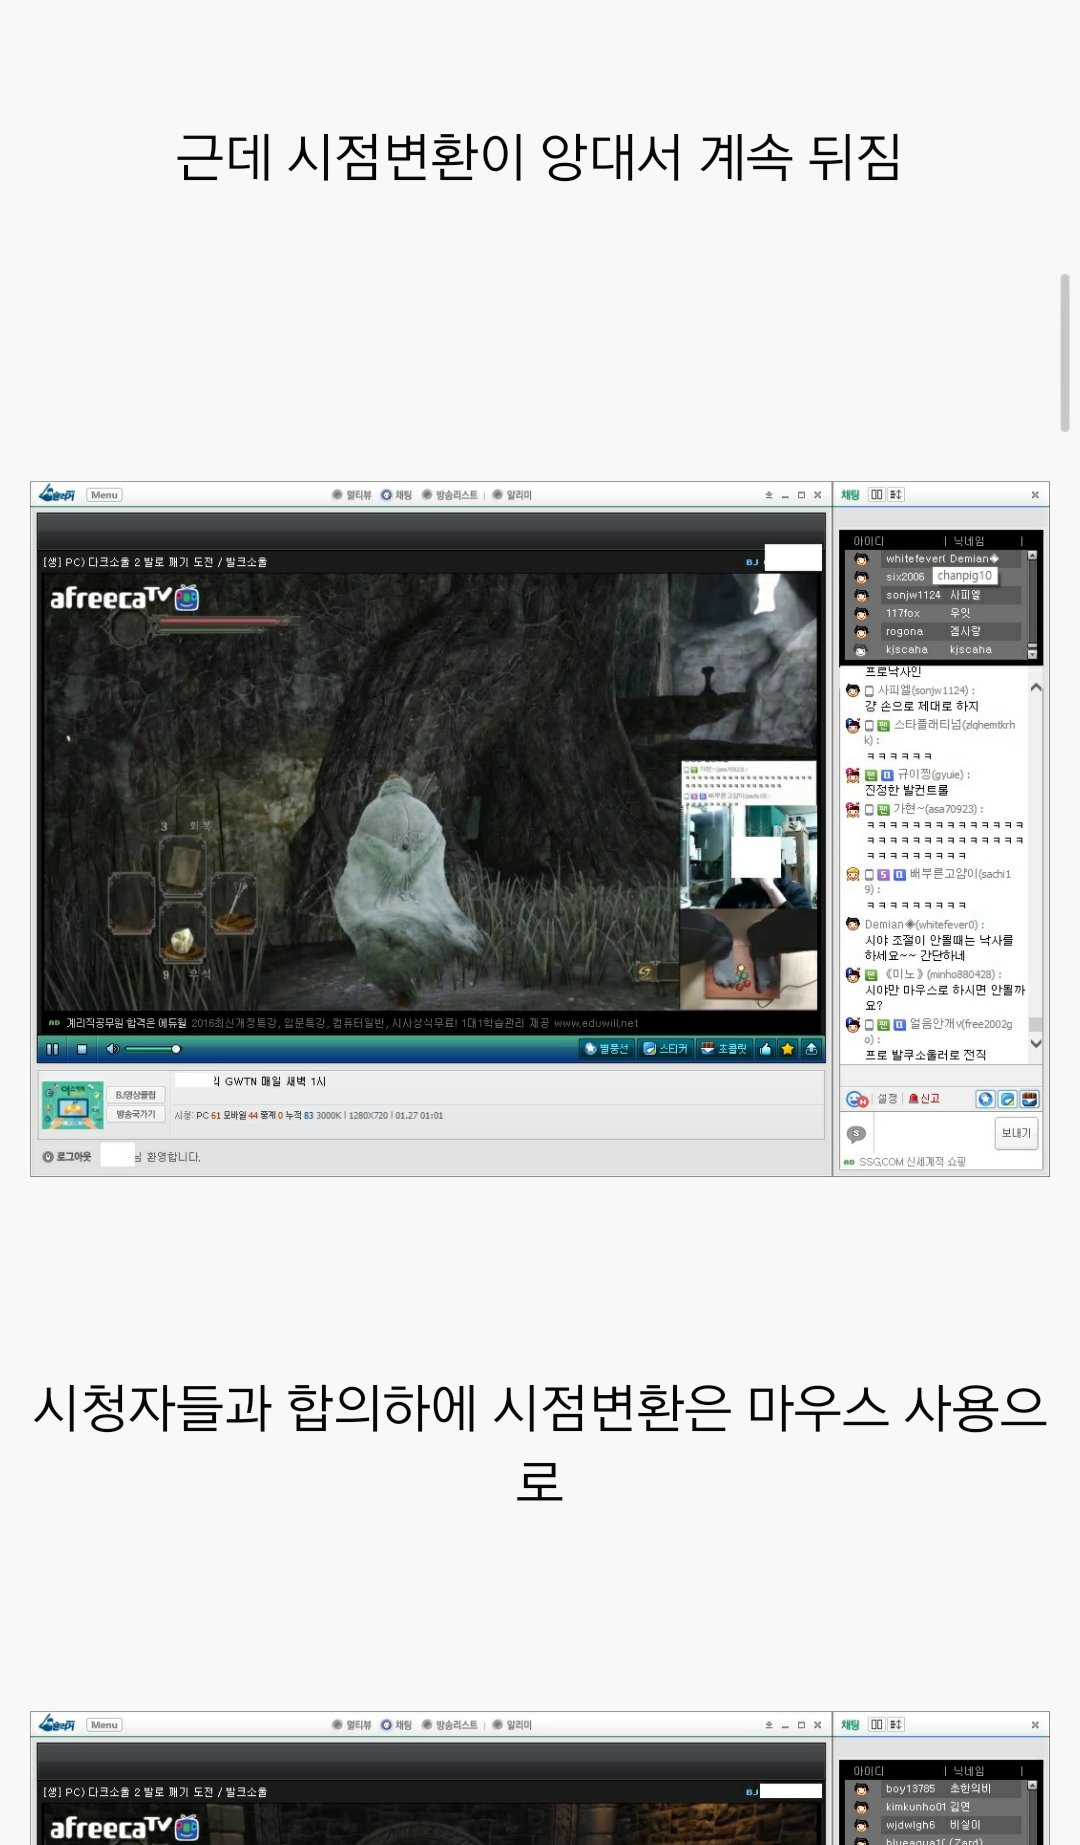Image resolution: width=1080 pixels, height=1845 pixels.
Task: Add the broadcast to favorites with the star icon
Action: (788, 1049)
